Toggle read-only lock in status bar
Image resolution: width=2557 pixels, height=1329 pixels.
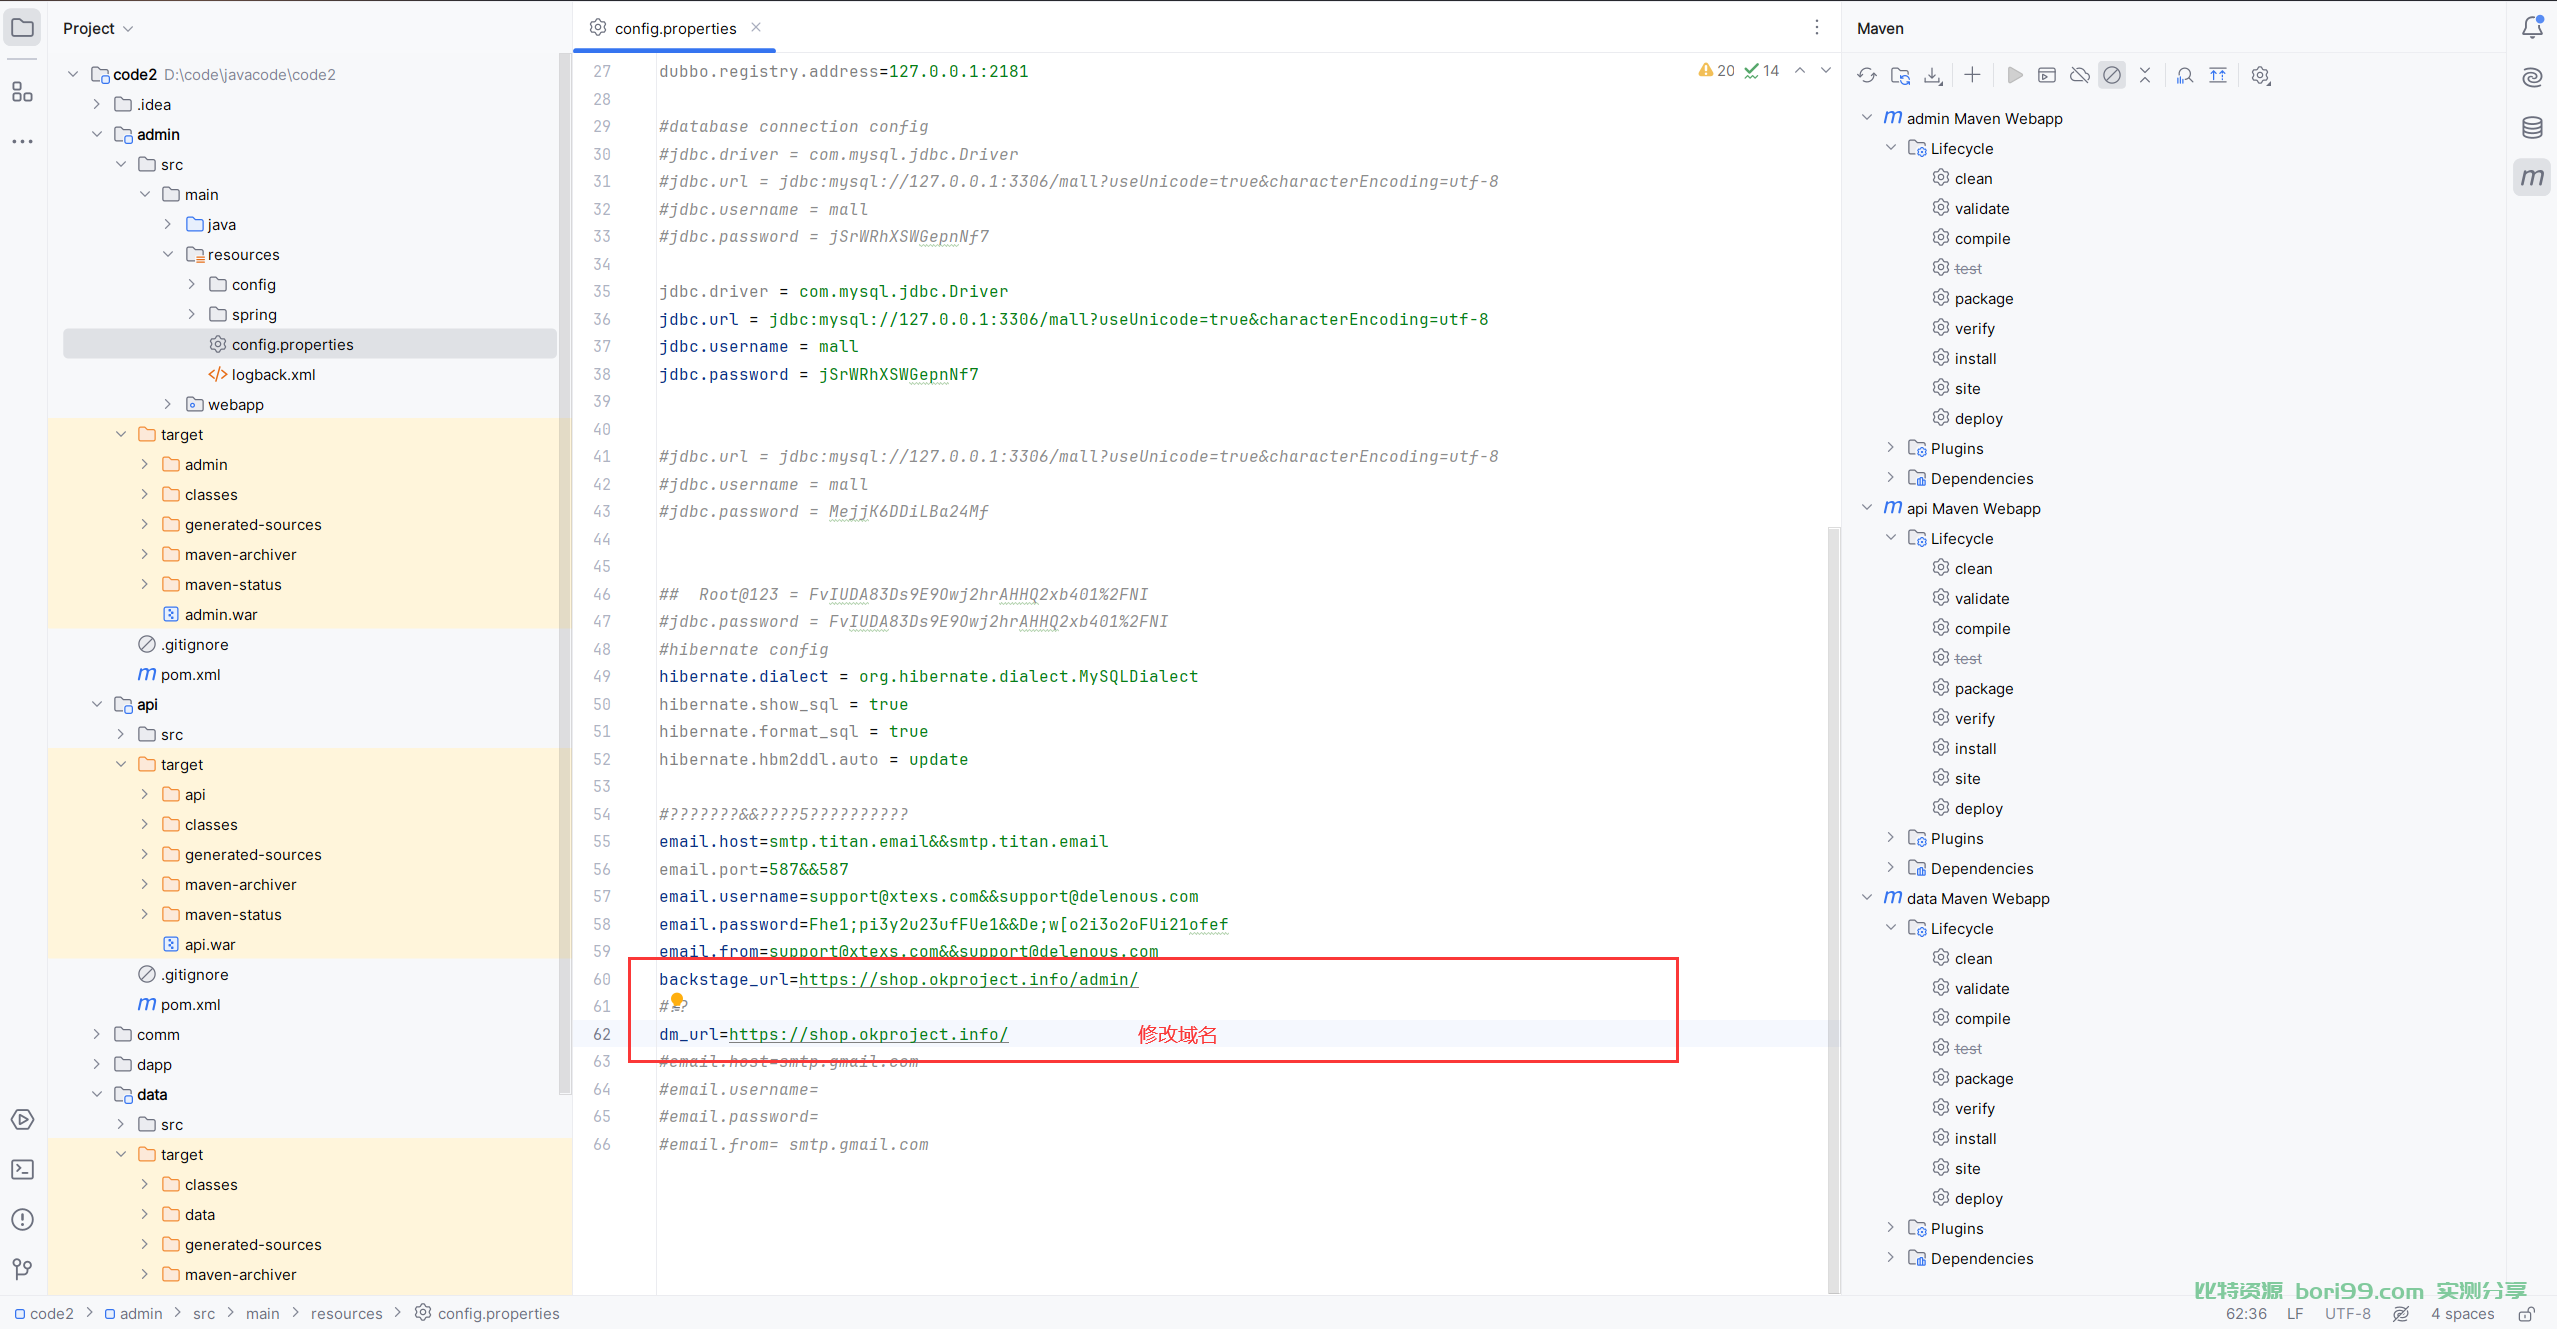click(2526, 1314)
